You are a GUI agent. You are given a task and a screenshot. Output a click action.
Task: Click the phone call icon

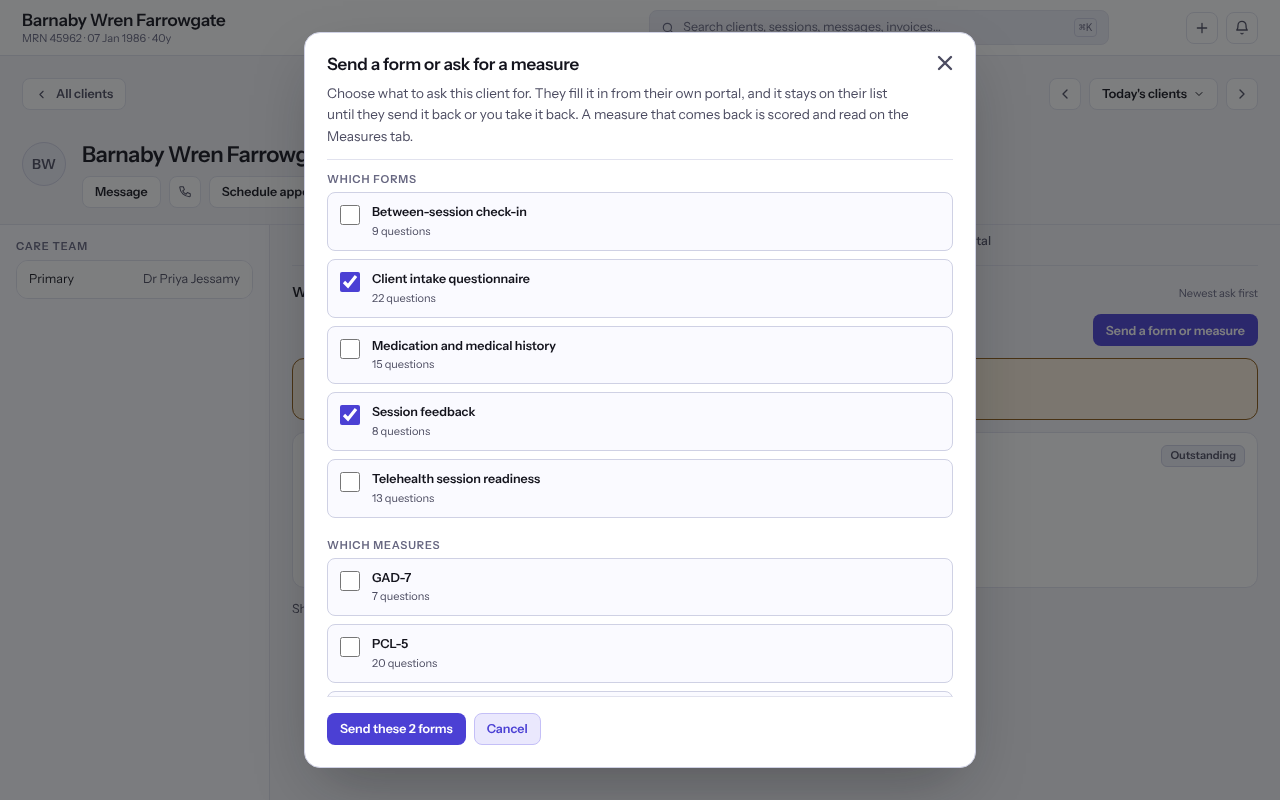click(185, 192)
